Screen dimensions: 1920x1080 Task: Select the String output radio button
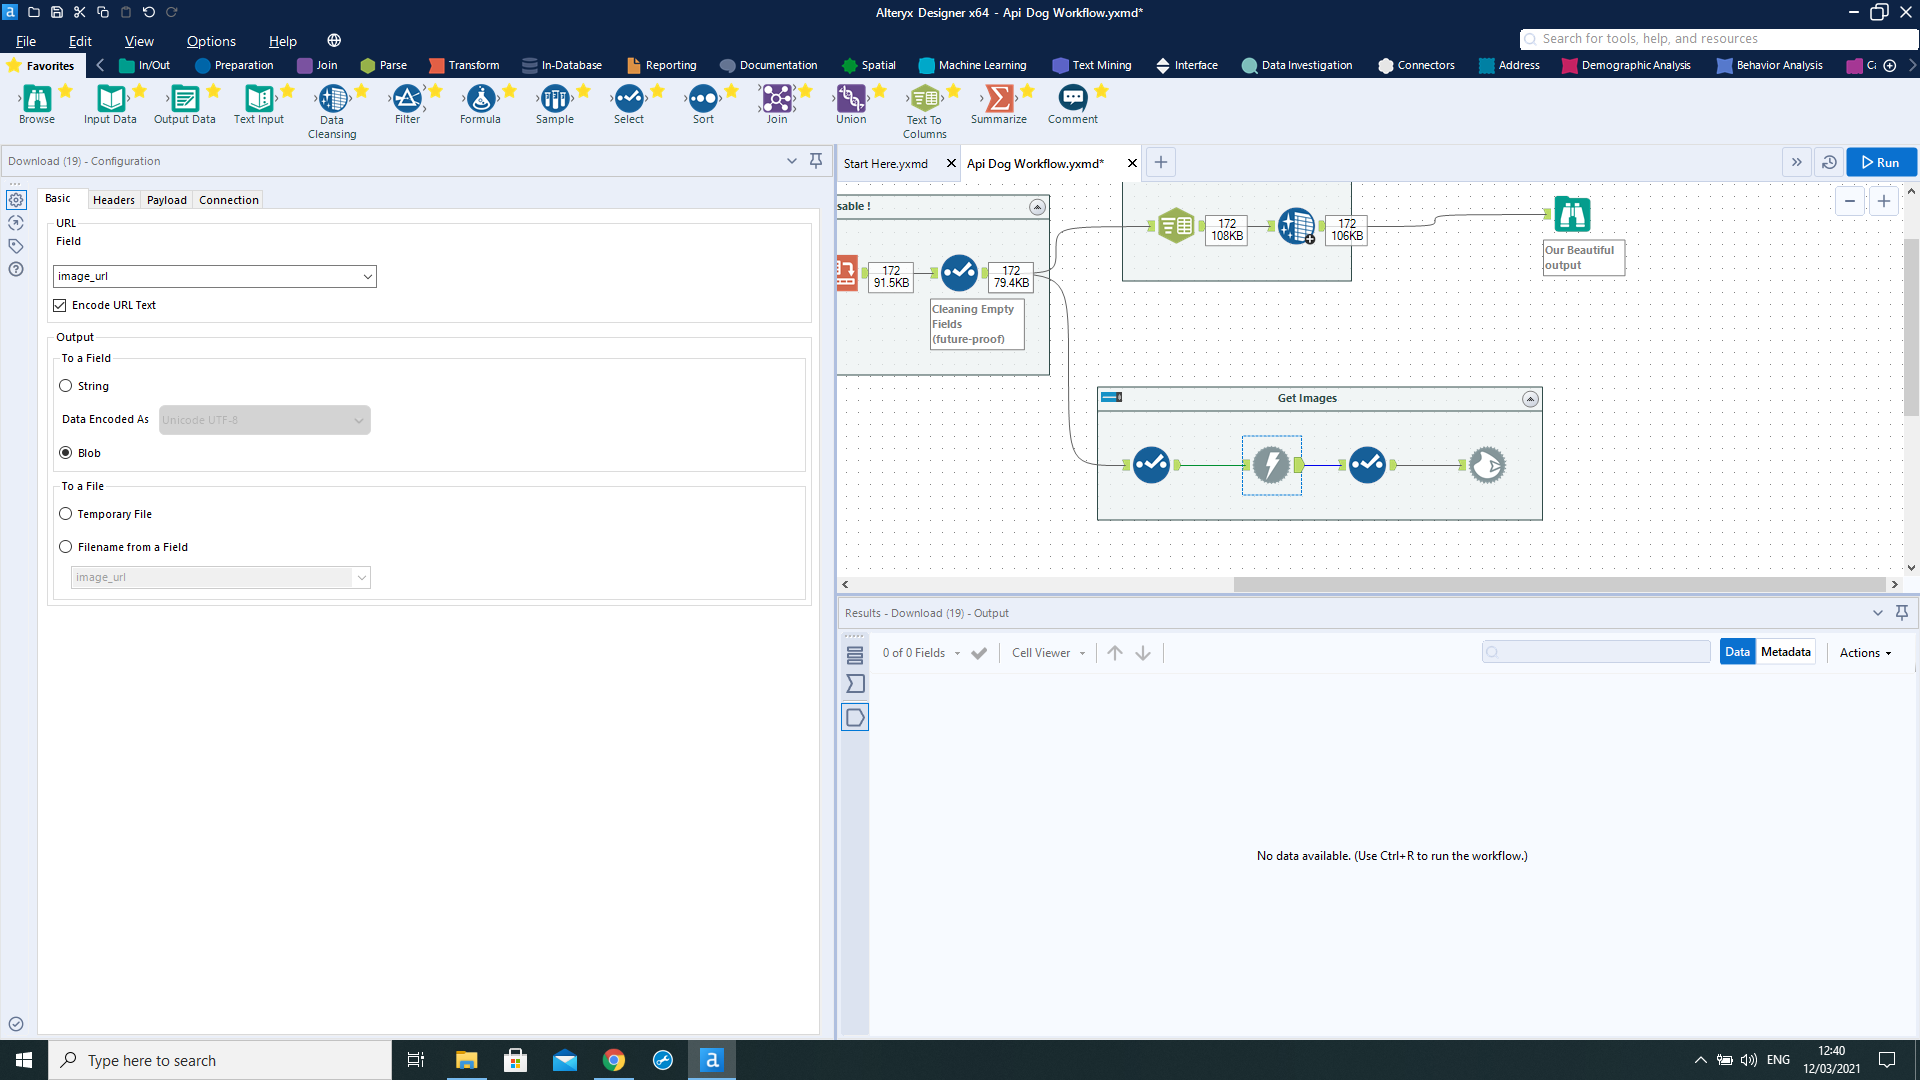click(66, 386)
